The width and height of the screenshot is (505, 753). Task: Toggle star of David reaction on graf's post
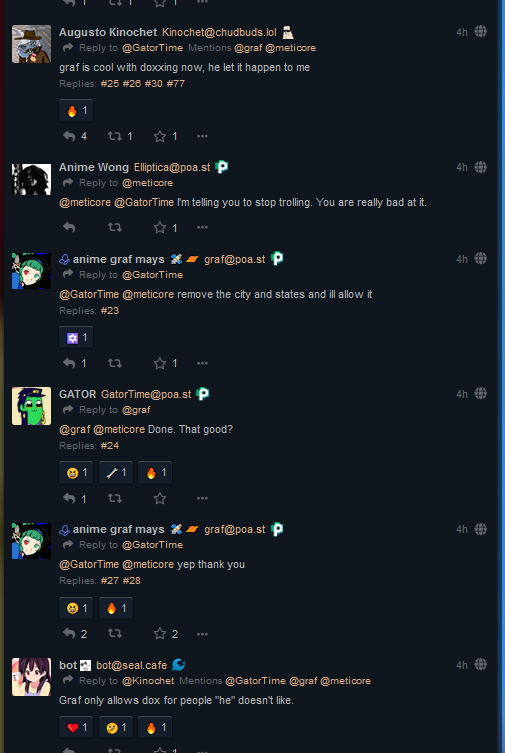coord(76,338)
